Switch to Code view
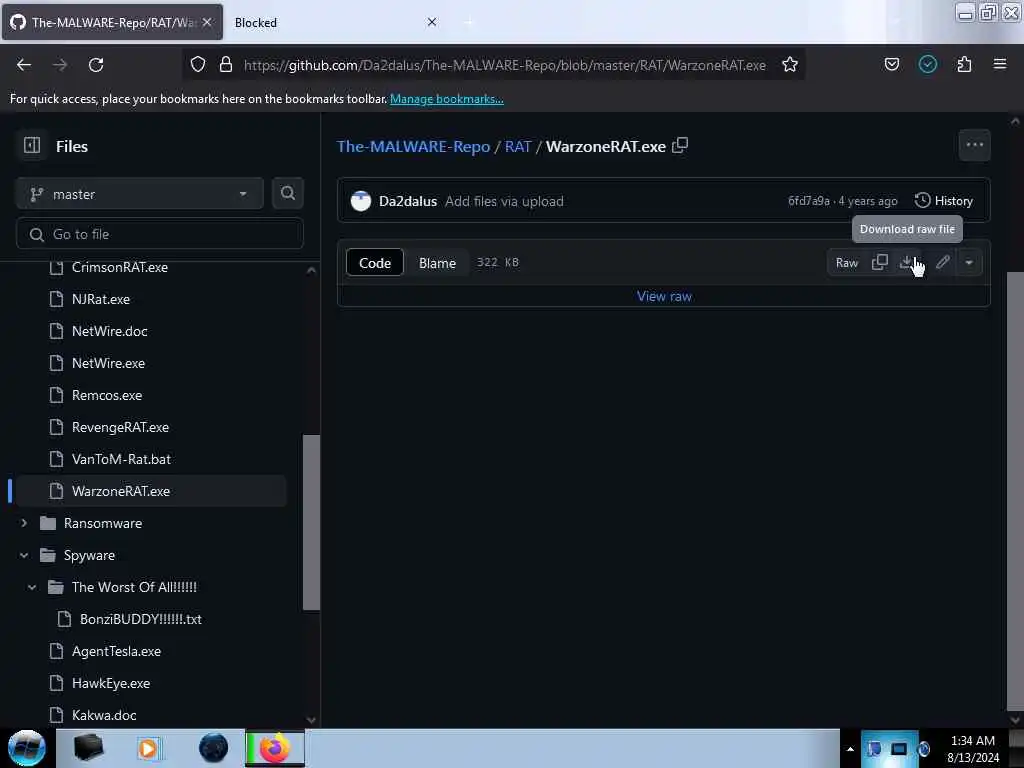The height and width of the screenshot is (768, 1024). (x=375, y=263)
